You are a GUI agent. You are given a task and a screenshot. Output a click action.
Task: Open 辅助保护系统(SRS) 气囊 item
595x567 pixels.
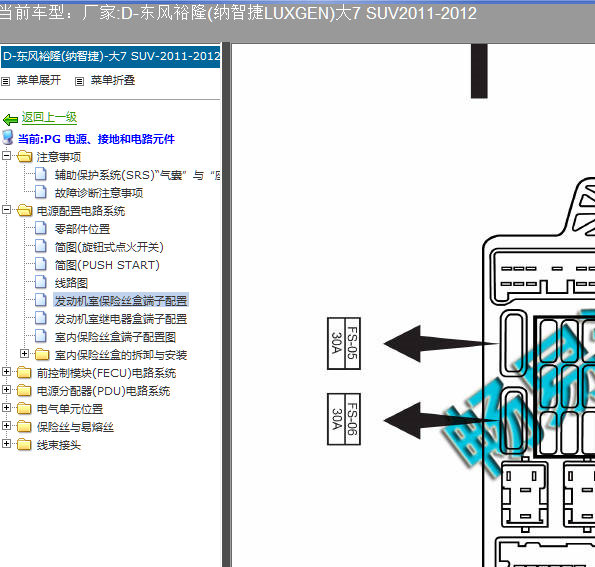(x=137, y=175)
